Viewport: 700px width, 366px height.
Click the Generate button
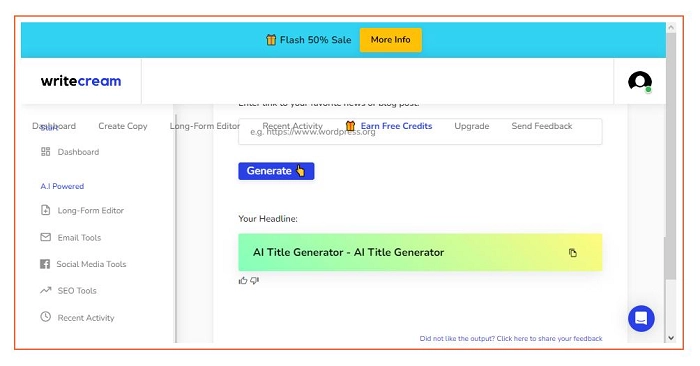click(x=276, y=171)
